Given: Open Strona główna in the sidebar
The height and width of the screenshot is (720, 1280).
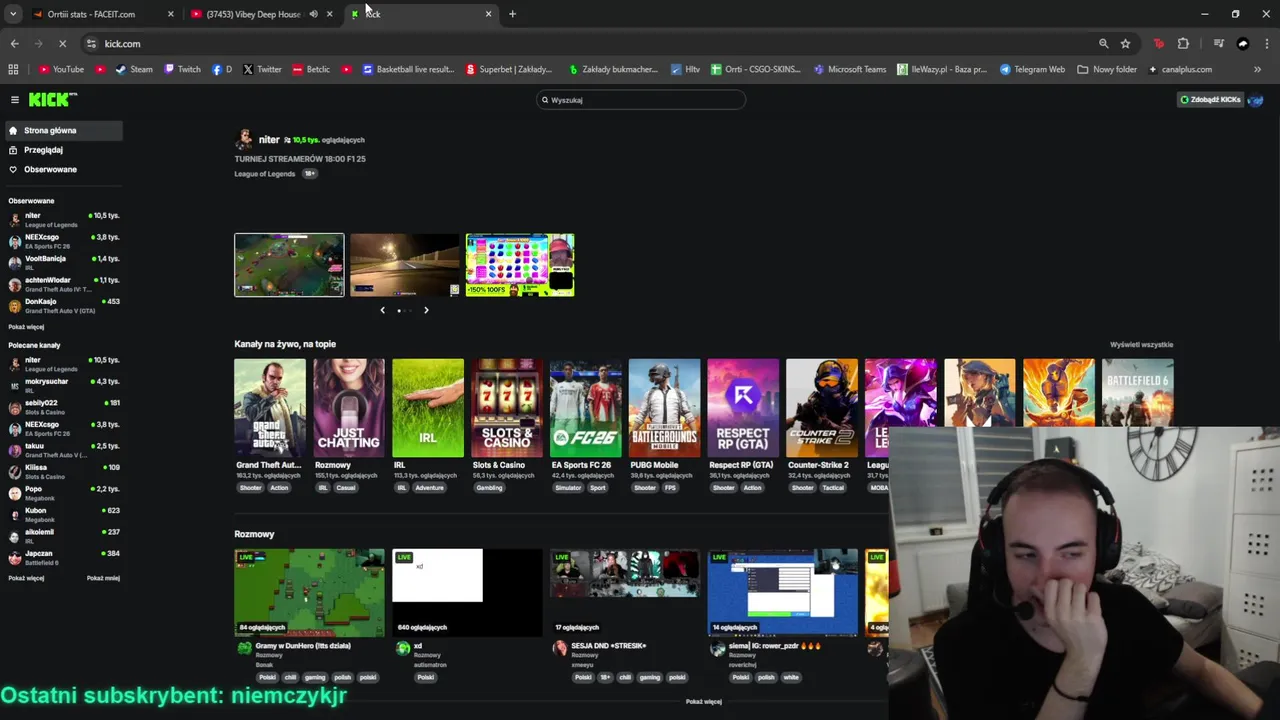Looking at the screenshot, I should coord(62,131).
